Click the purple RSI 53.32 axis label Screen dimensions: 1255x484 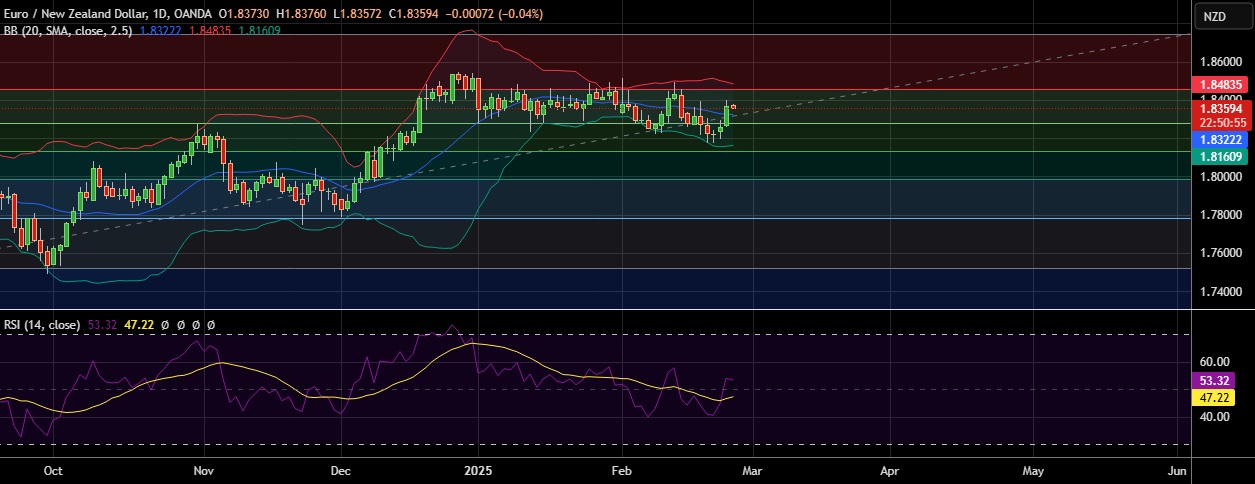coord(1215,381)
